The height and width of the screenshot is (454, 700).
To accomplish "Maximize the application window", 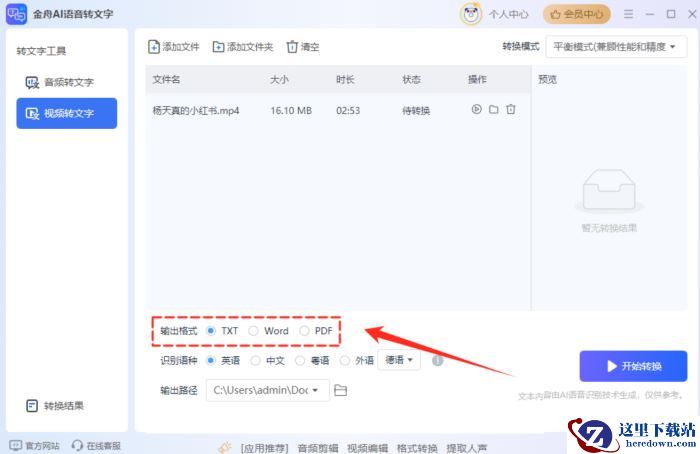I will [x=671, y=14].
